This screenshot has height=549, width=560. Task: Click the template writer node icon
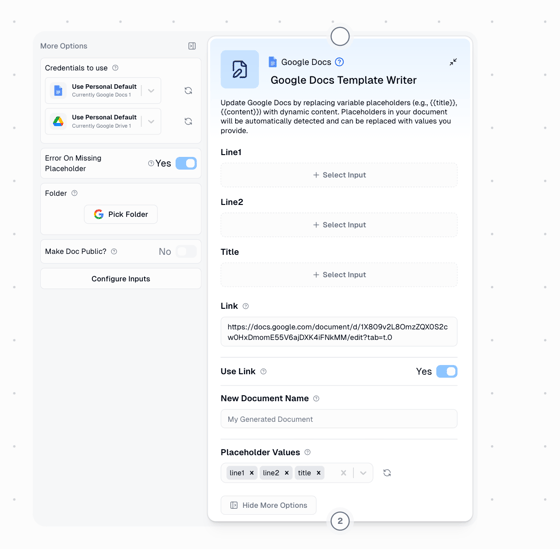240,69
